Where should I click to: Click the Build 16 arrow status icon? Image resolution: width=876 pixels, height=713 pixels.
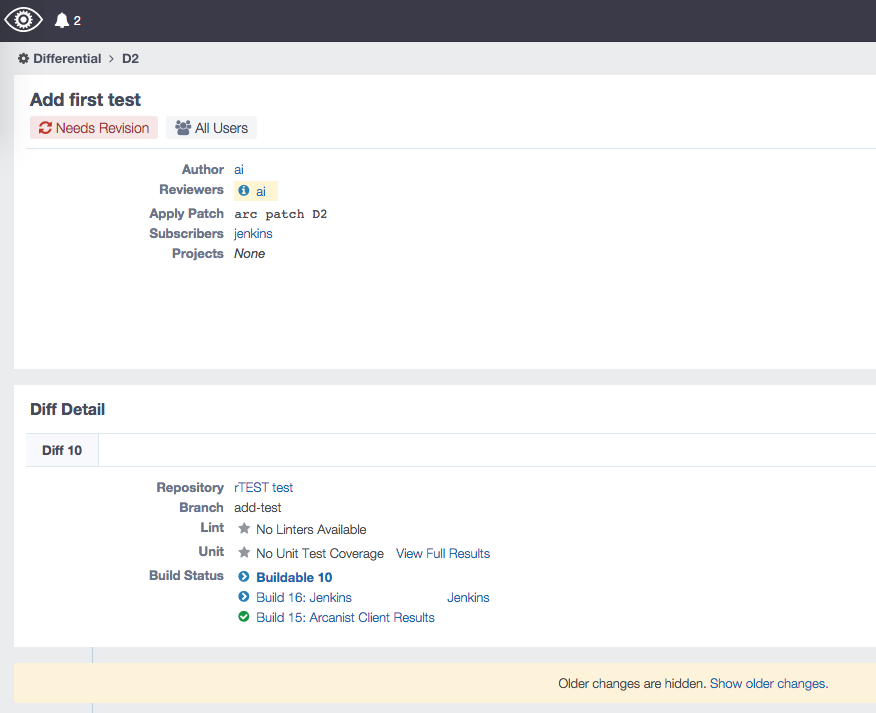244,597
